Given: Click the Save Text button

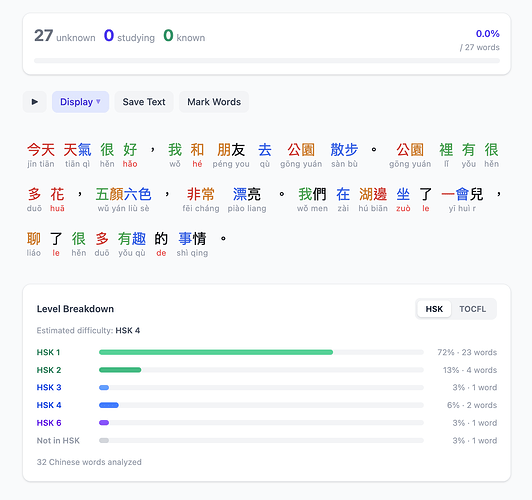Looking at the screenshot, I should coord(144,102).
